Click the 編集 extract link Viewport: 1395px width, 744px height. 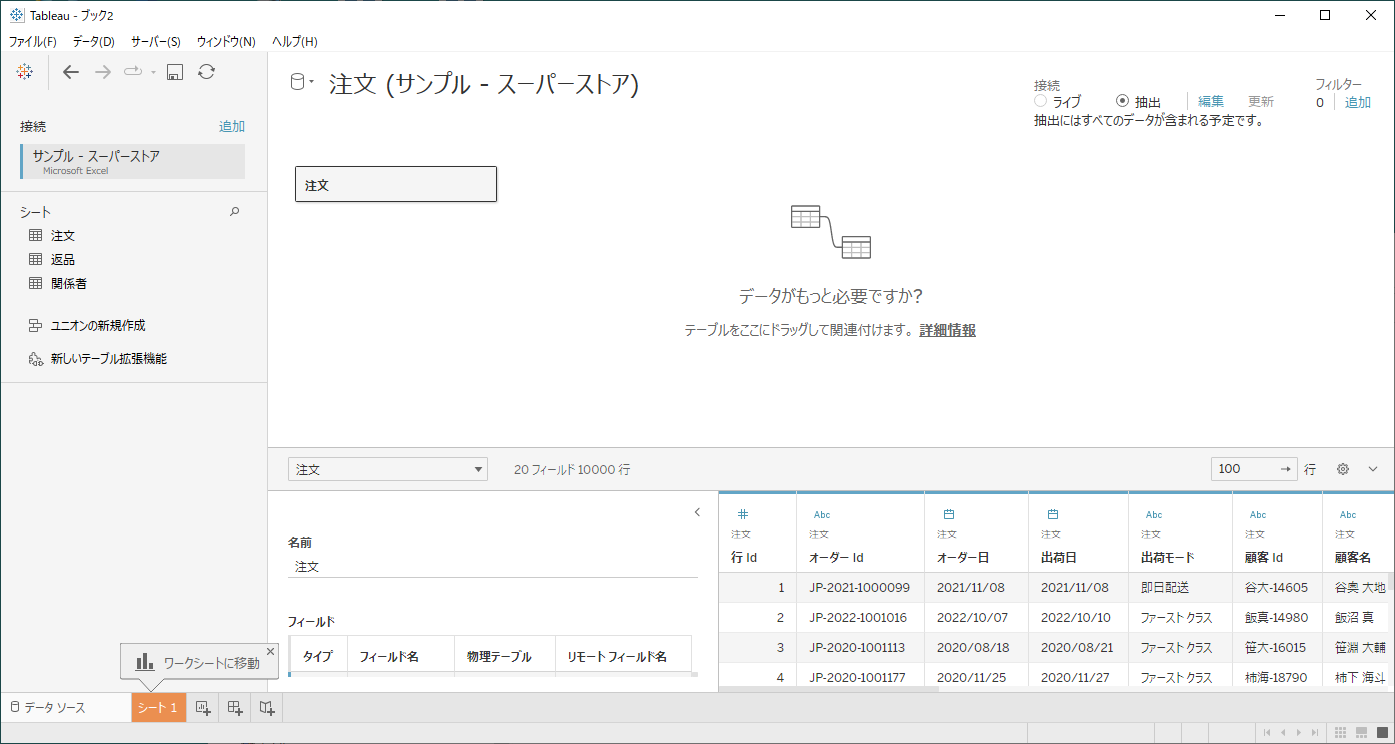tap(1211, 101)
